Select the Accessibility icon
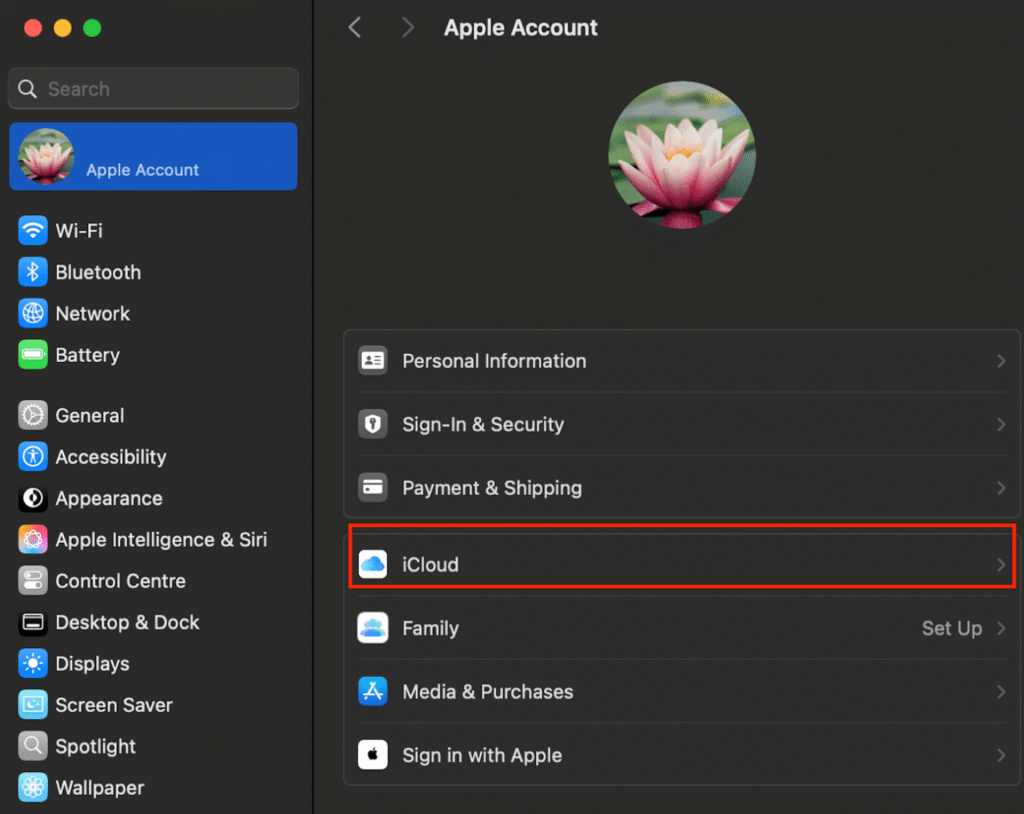Viewport: 1024px width, 814px height. [33, 457]
